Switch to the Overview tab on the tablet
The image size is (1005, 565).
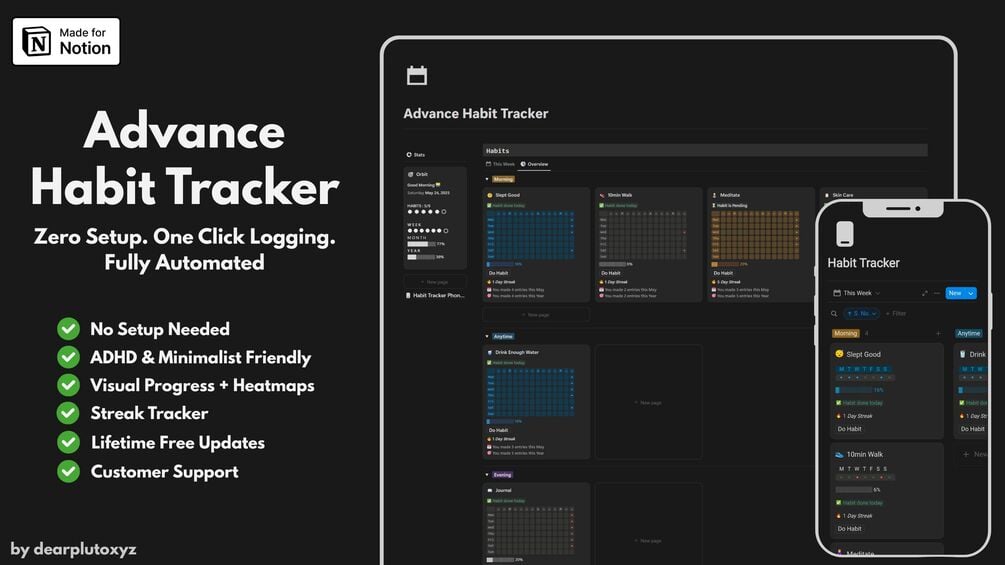tap(534, 164)
